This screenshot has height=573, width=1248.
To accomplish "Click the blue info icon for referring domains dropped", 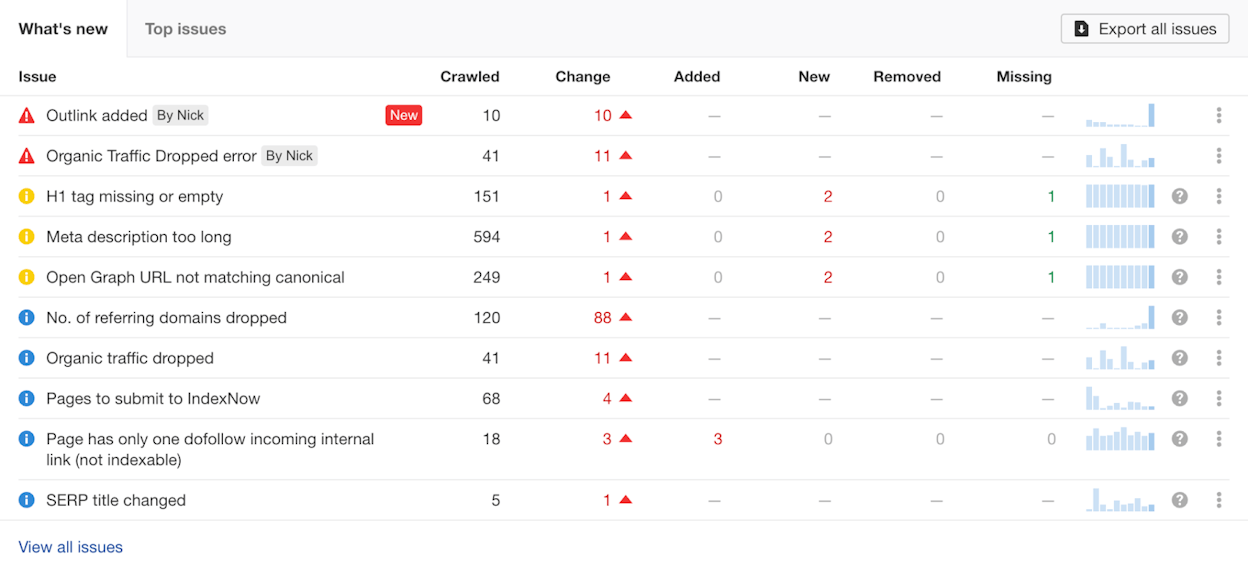I will 27,318.
